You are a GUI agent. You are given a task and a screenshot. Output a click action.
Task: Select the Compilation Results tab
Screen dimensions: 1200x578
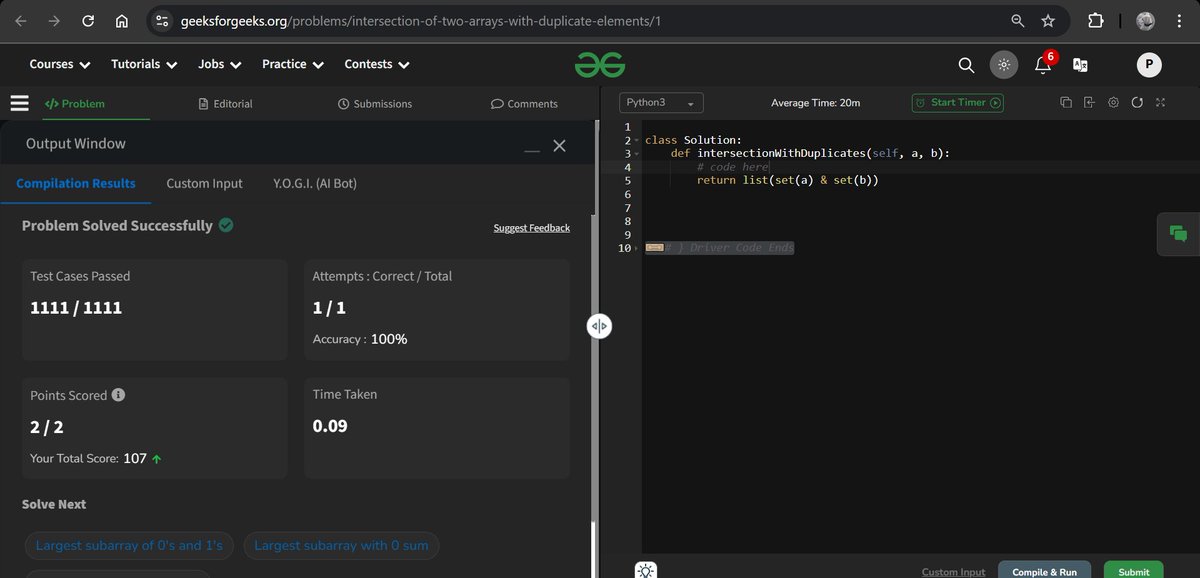click(76, 183)
